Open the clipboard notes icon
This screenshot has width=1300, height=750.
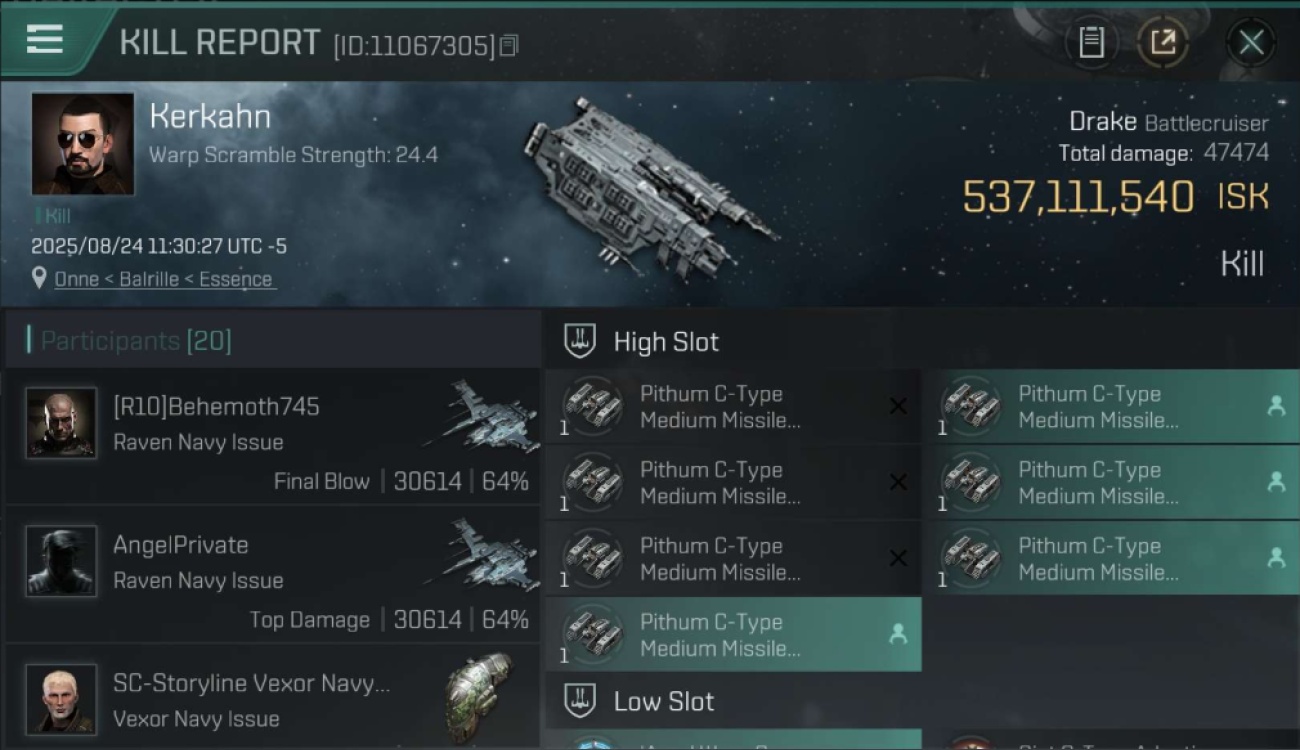(1091, 43)
